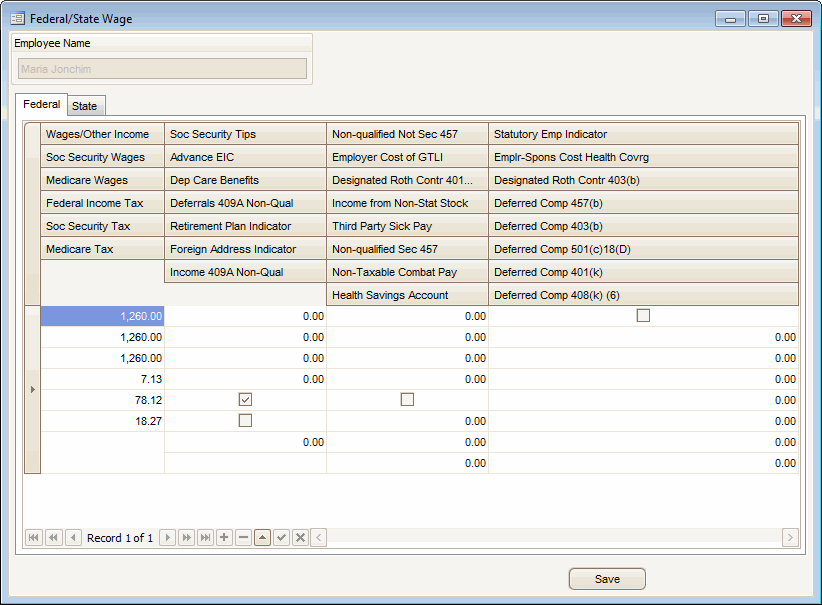Image resolution: width=822 pixels, height=605 pixels.
Task: Click the edit record triangle icon
Action: (x=262, y=538)
